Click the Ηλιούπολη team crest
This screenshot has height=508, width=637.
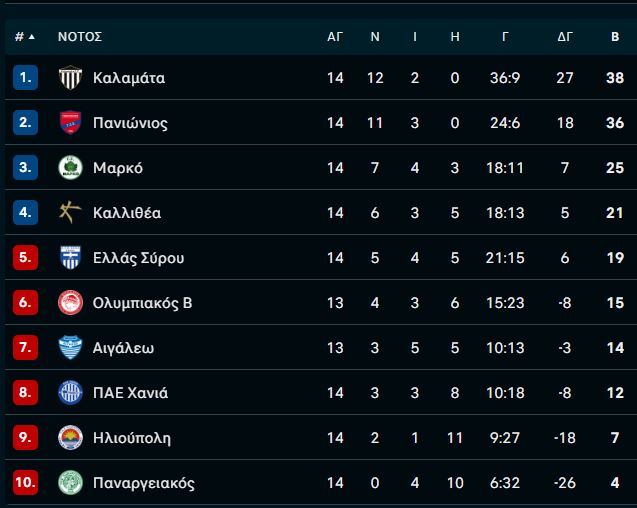pos(70,438)
